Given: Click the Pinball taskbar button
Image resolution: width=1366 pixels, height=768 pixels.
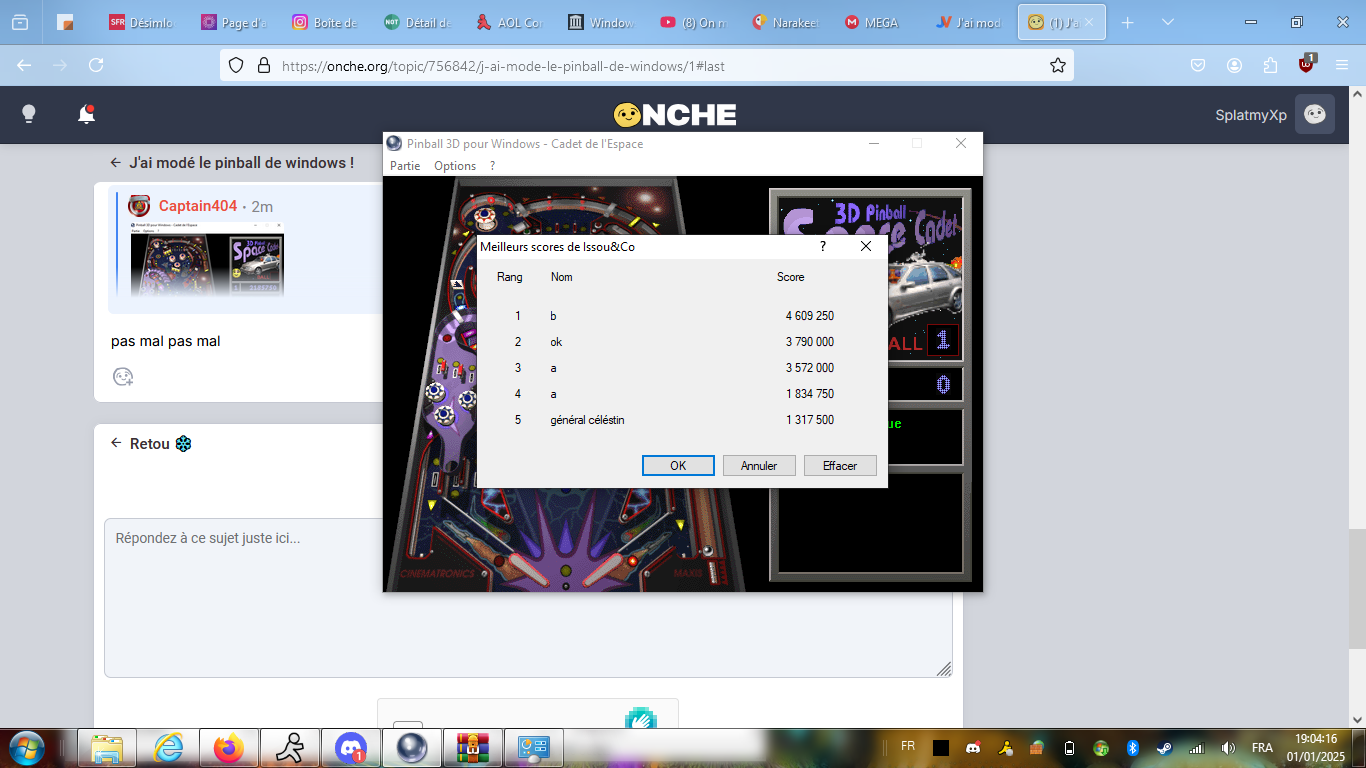Looking at the screenshot, I should tap(412, 748).
